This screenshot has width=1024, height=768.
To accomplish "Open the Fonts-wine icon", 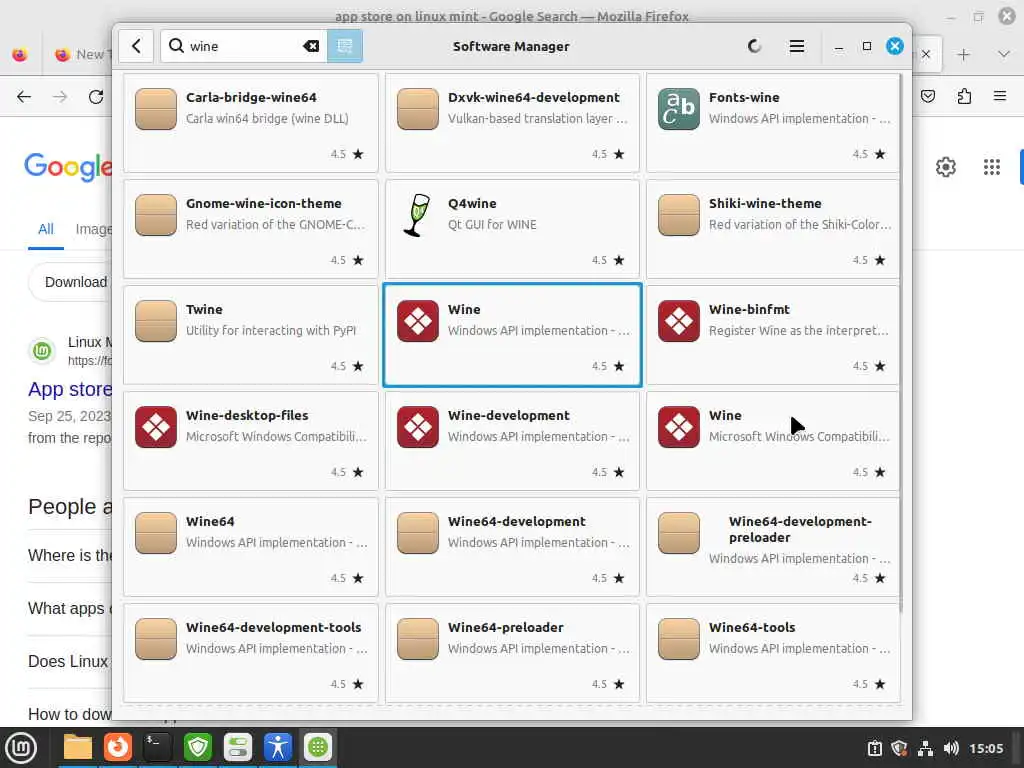I will pos(679,109).
